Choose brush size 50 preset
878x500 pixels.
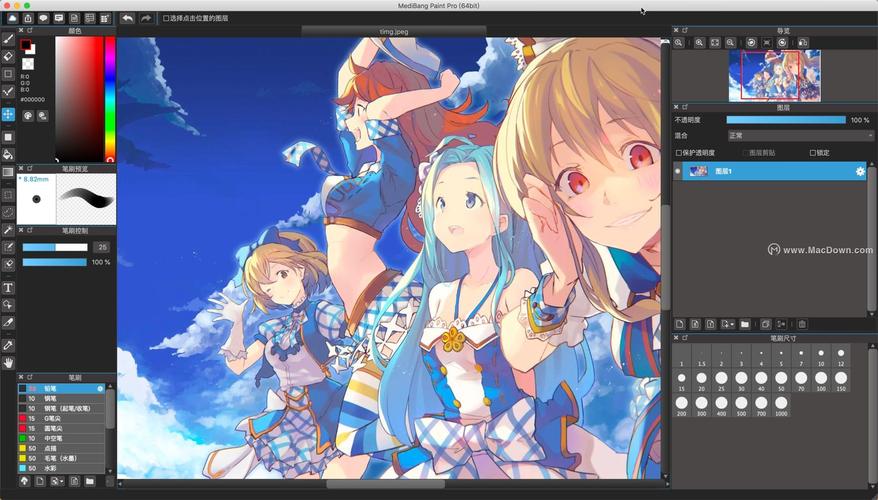point(781,381)
